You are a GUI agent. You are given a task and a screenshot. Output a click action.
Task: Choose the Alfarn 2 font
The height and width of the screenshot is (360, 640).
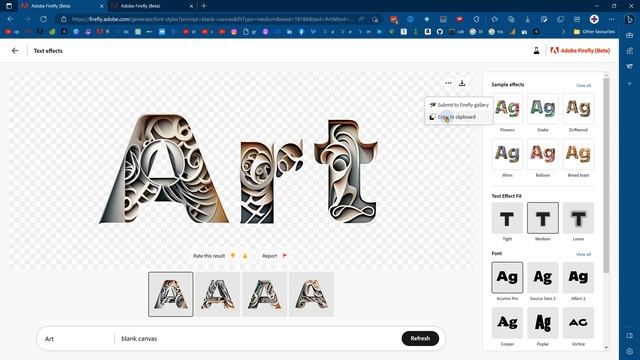578,278
